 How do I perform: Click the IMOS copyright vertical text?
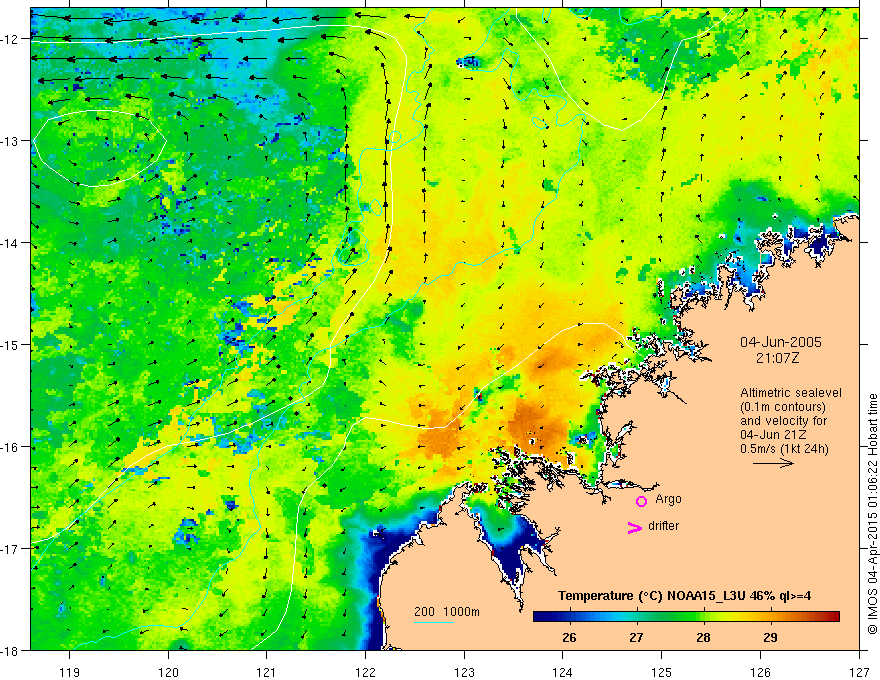point(872,514)
